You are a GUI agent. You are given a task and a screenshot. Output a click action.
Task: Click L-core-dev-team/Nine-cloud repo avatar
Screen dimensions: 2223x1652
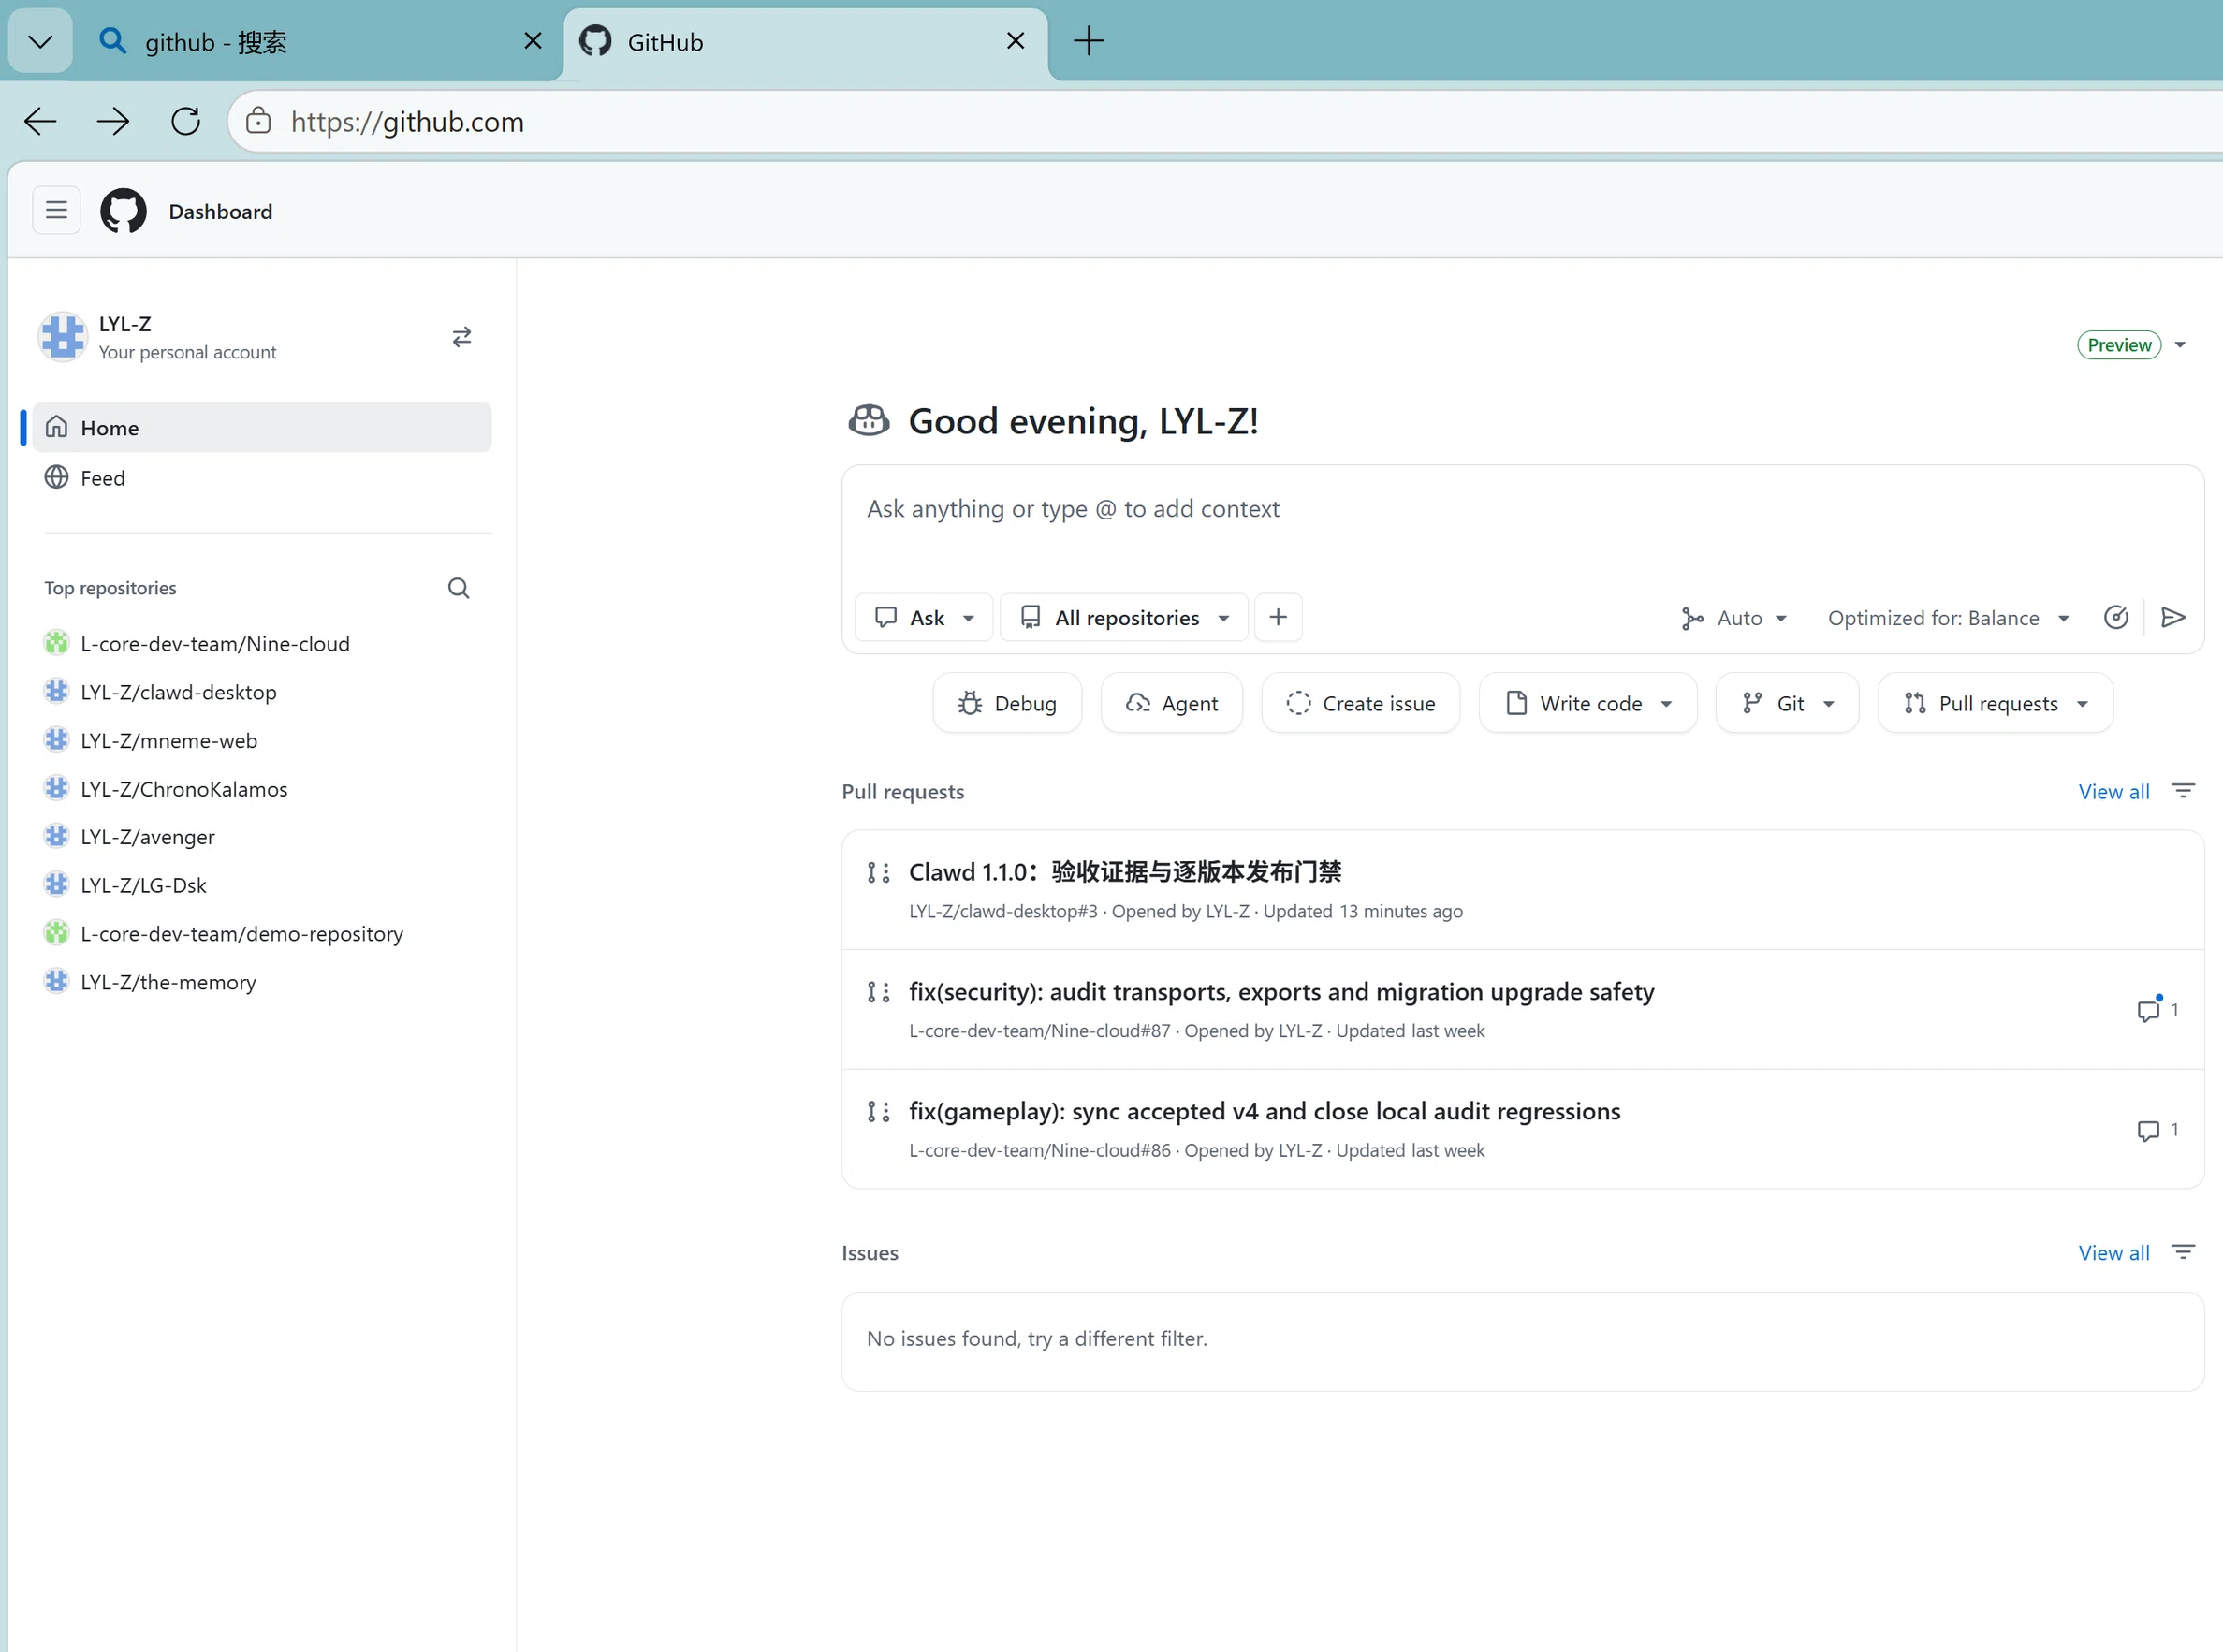point(56,643)
